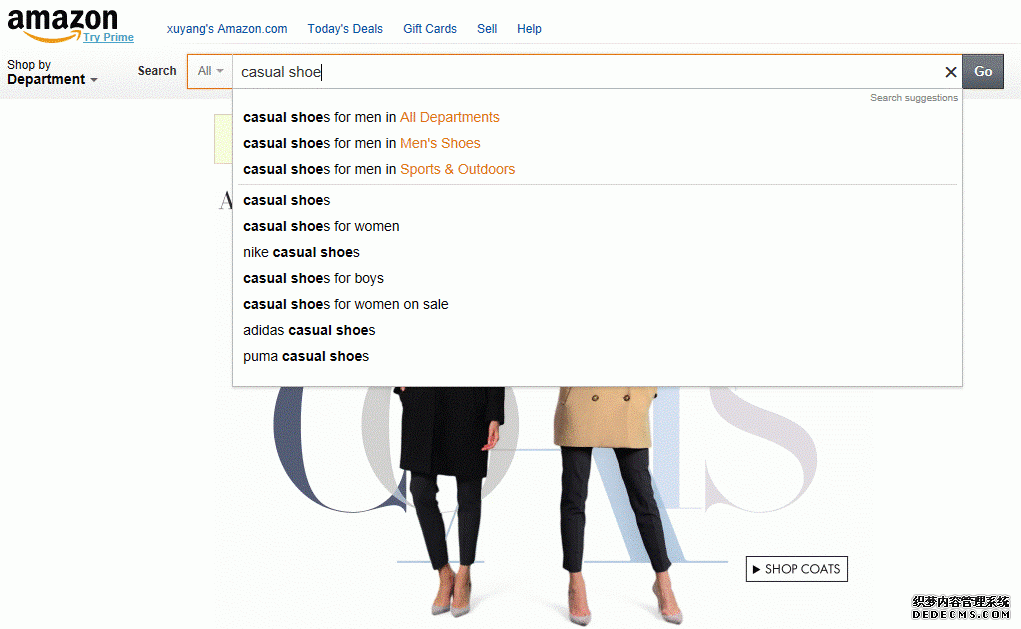Open xuyang's Amazon.com link
Viewport: 1021px width, 629px height.
pos(227,29)
